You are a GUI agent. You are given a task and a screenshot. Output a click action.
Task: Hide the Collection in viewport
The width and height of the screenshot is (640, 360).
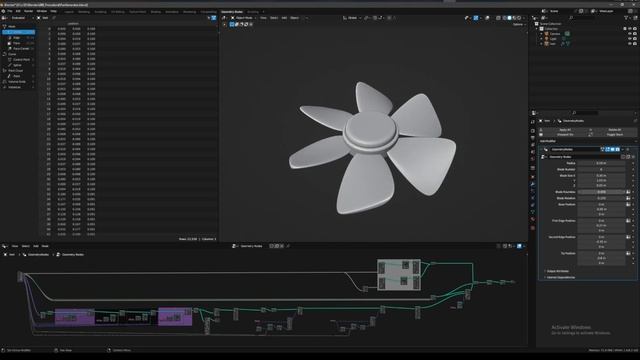click(x=630, y=29)
